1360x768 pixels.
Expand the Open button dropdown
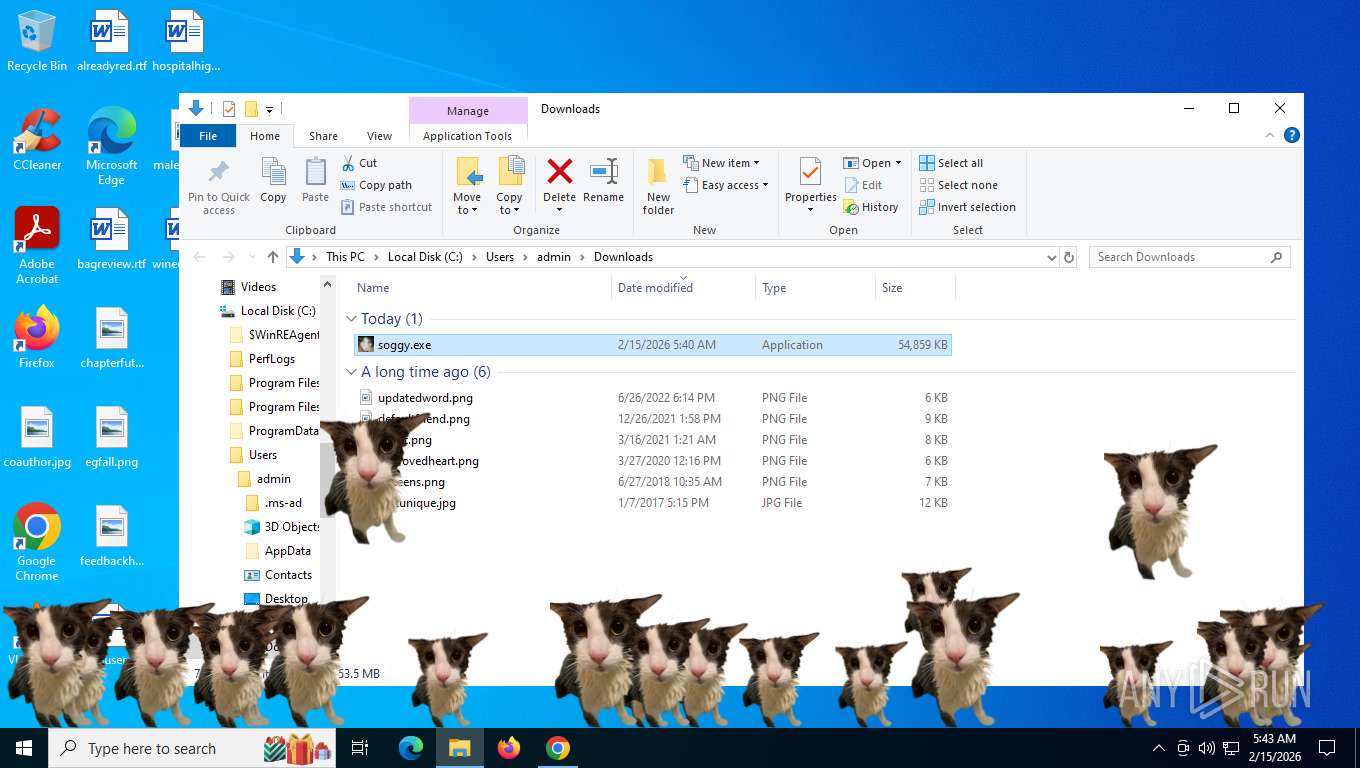point(899,163)
